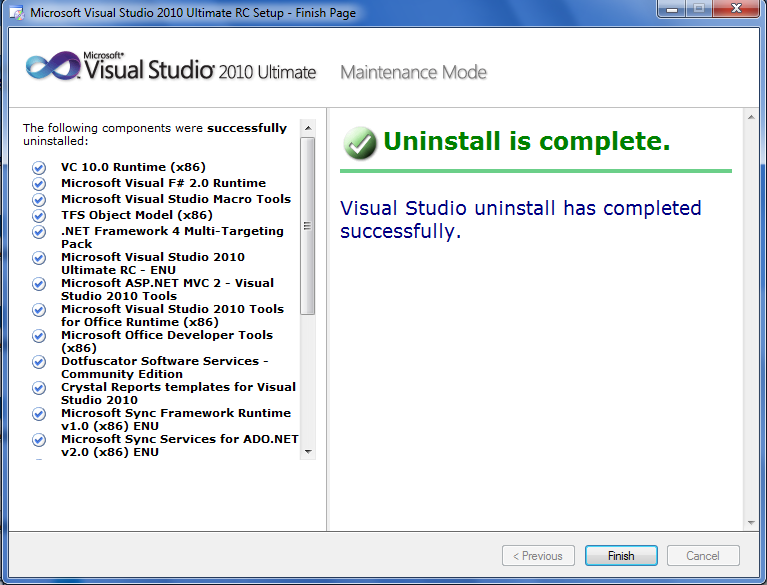Click 'Microsoft Sync Framework Runtime v1.0' text
The width and height of the screenshot is (767, 585).
coord(176,419)
